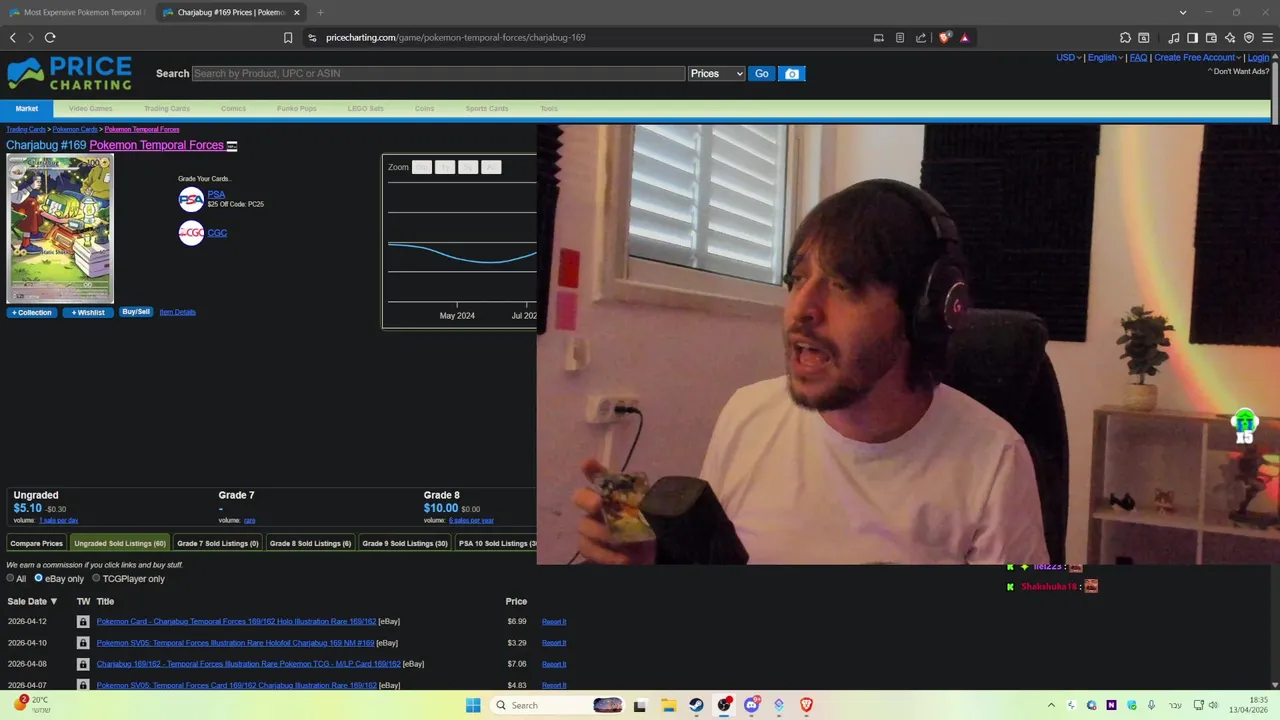This screenshot has height=720, width=1280.
Task: Open the Brave browser taskbar icon
Action: pyautogui.click(x=806, y=705)
